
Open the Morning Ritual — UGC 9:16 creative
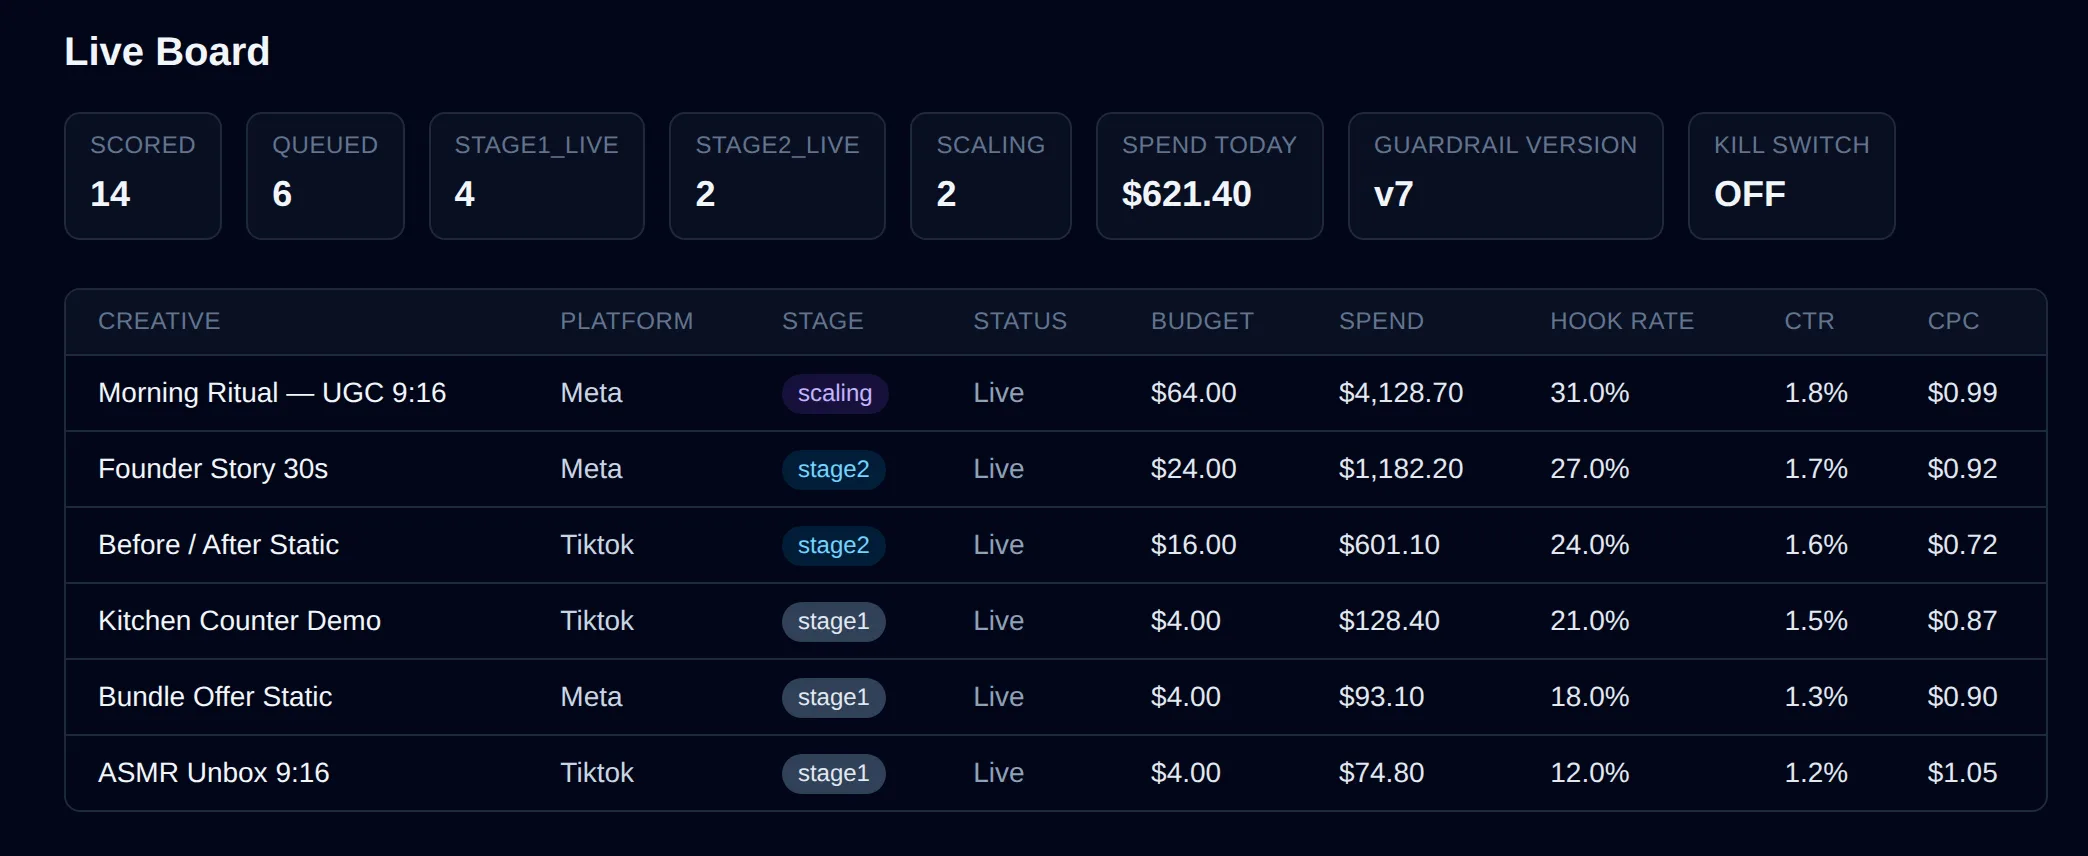tap(272, 393)
